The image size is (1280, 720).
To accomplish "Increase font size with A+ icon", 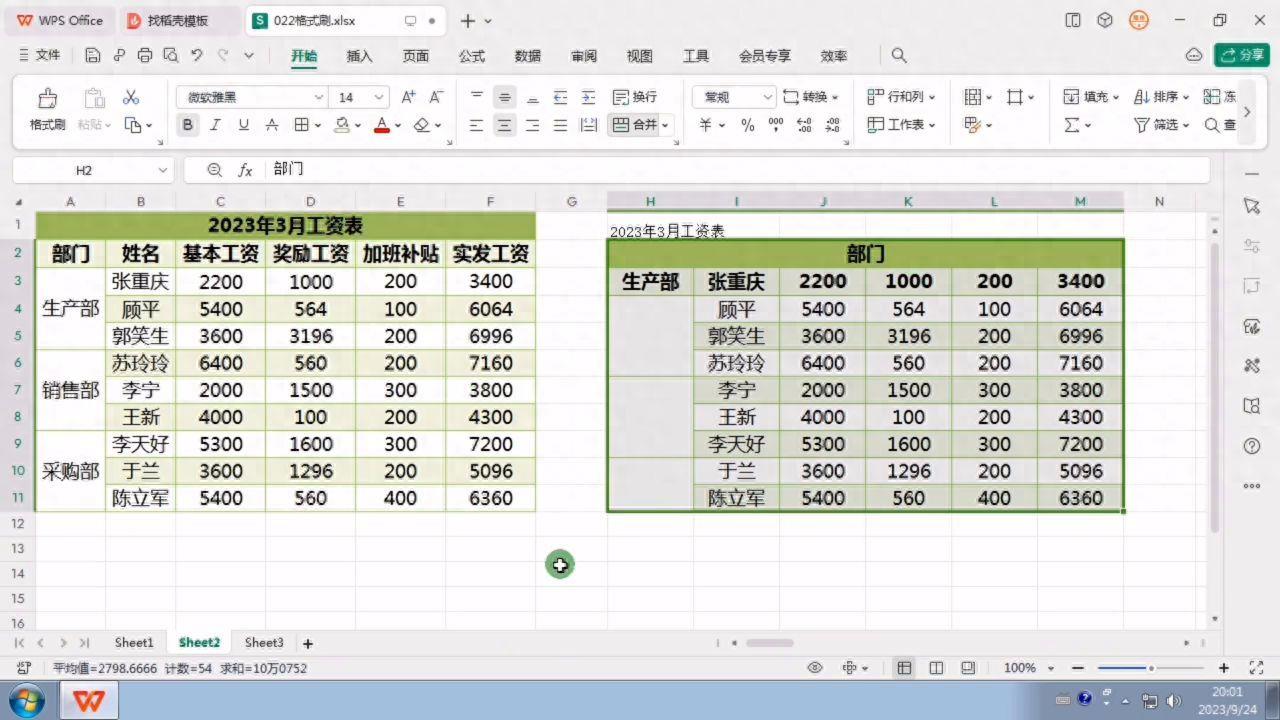I will (x=408, y=97).
